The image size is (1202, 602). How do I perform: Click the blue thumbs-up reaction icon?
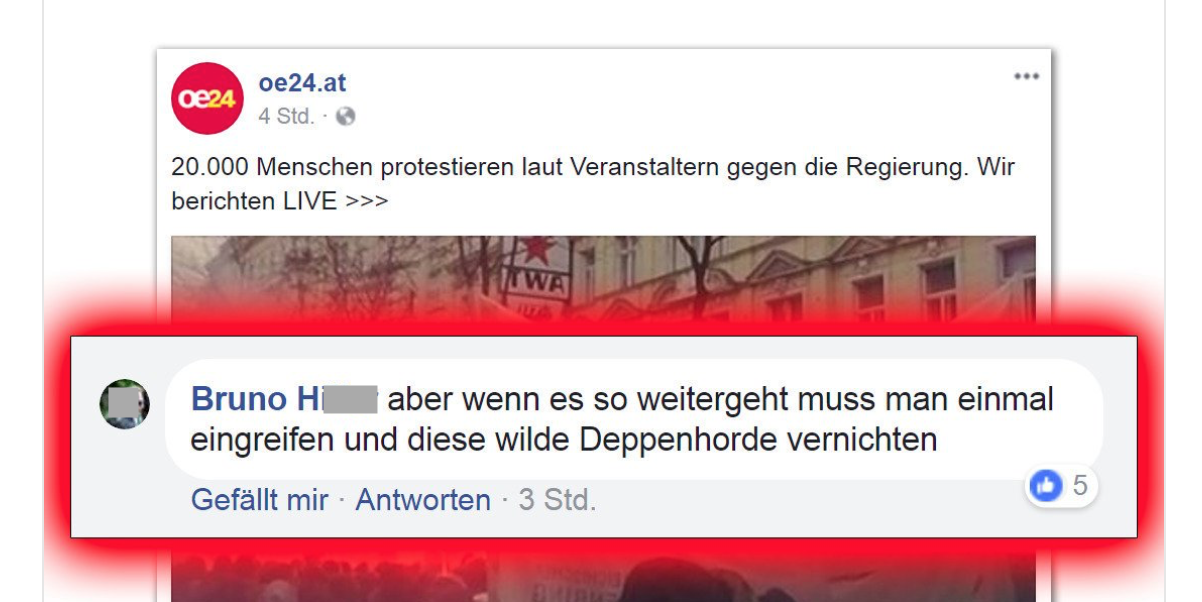[1046, 486]
